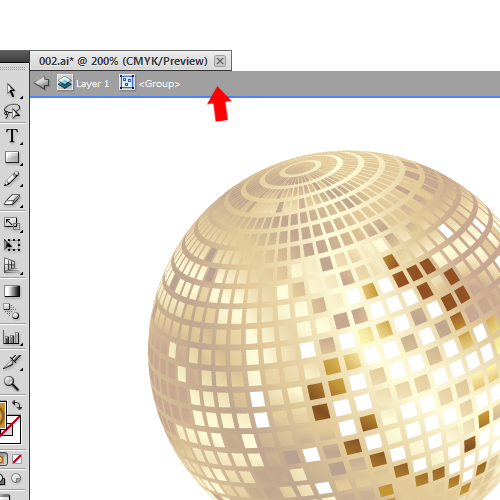Select the Perspective Grid tool

click(11, 266)
